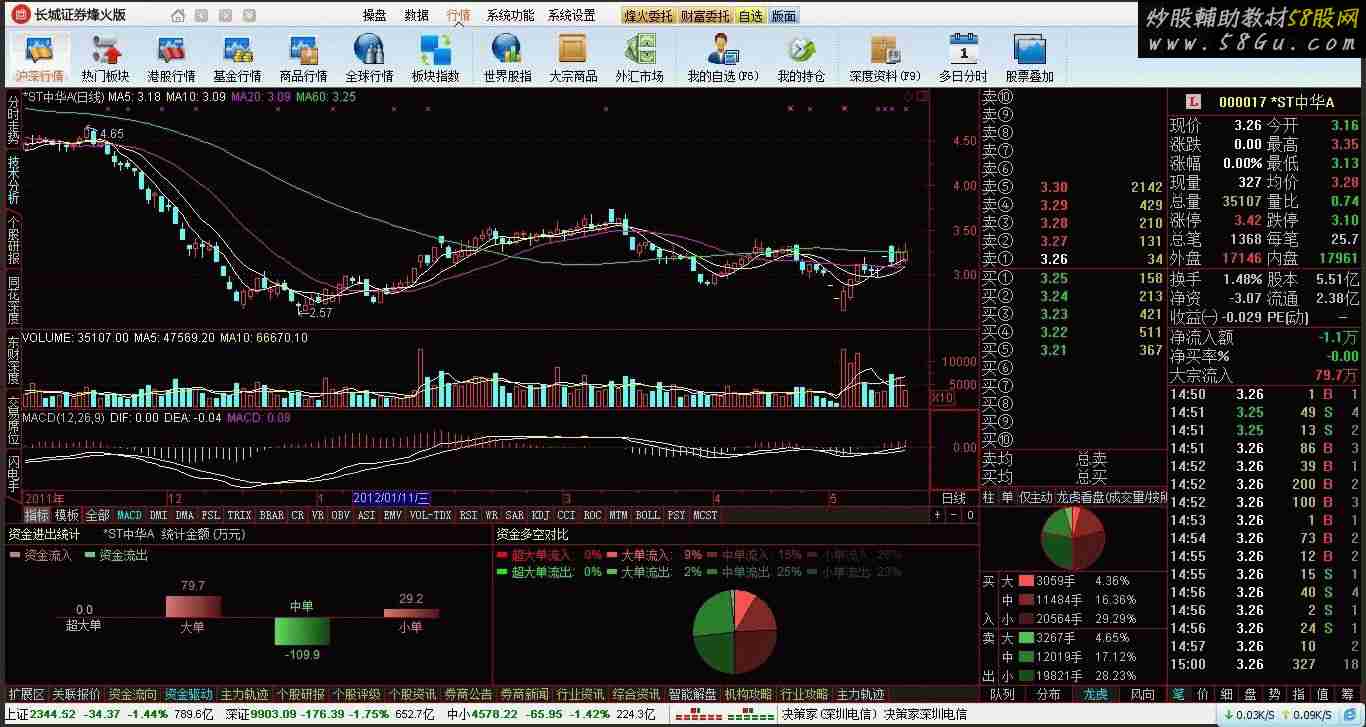Open 系统设置 menu
Image resolution: width=1366 pixels, height=727 pixels.
(x=571, y=15)
